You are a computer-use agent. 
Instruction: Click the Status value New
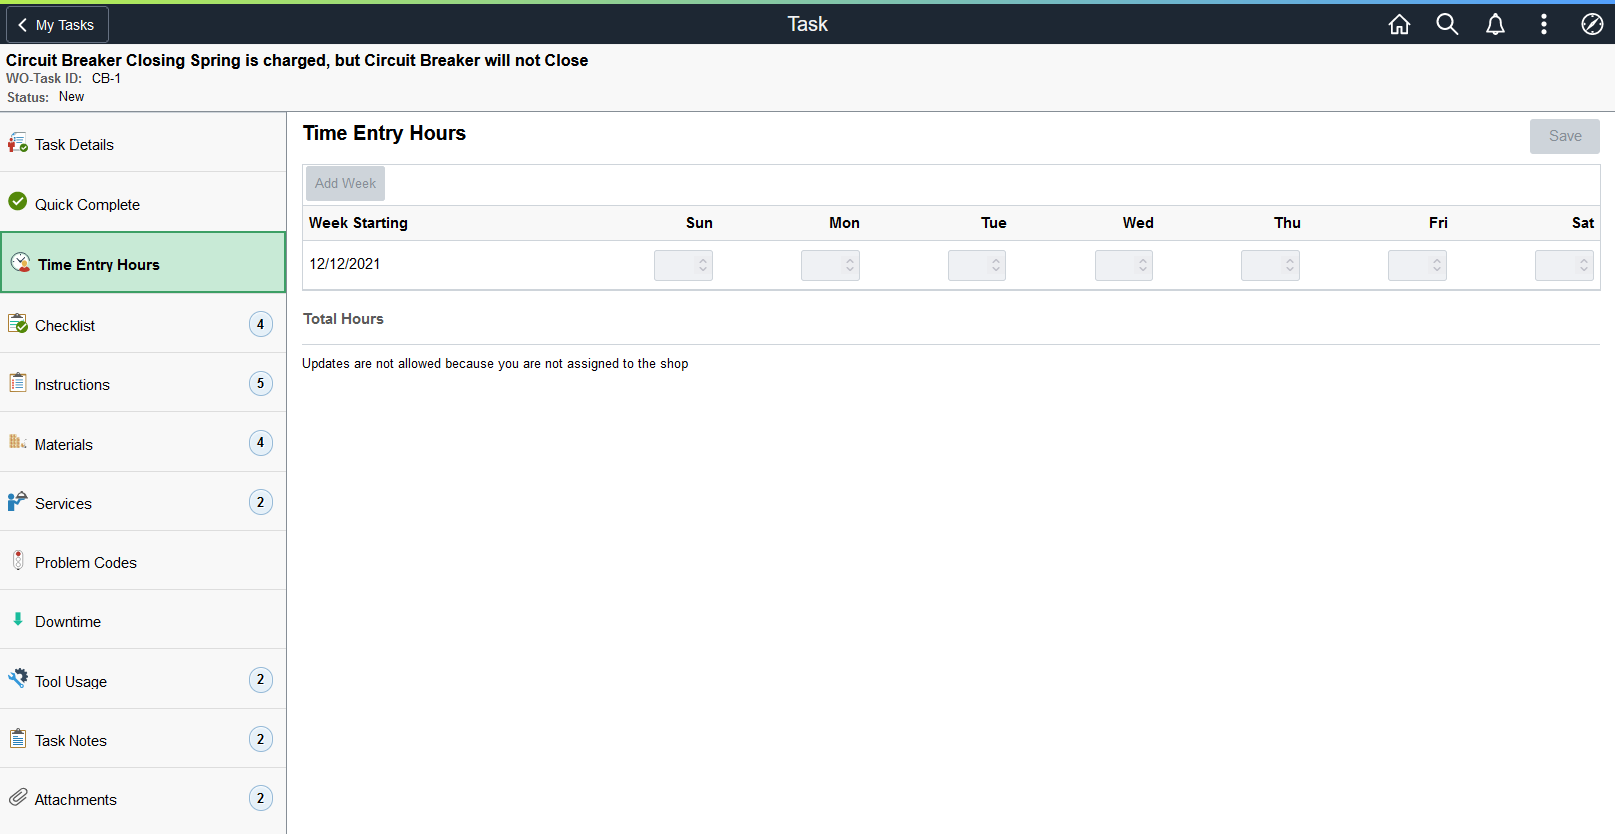click(x=71, y=97)
